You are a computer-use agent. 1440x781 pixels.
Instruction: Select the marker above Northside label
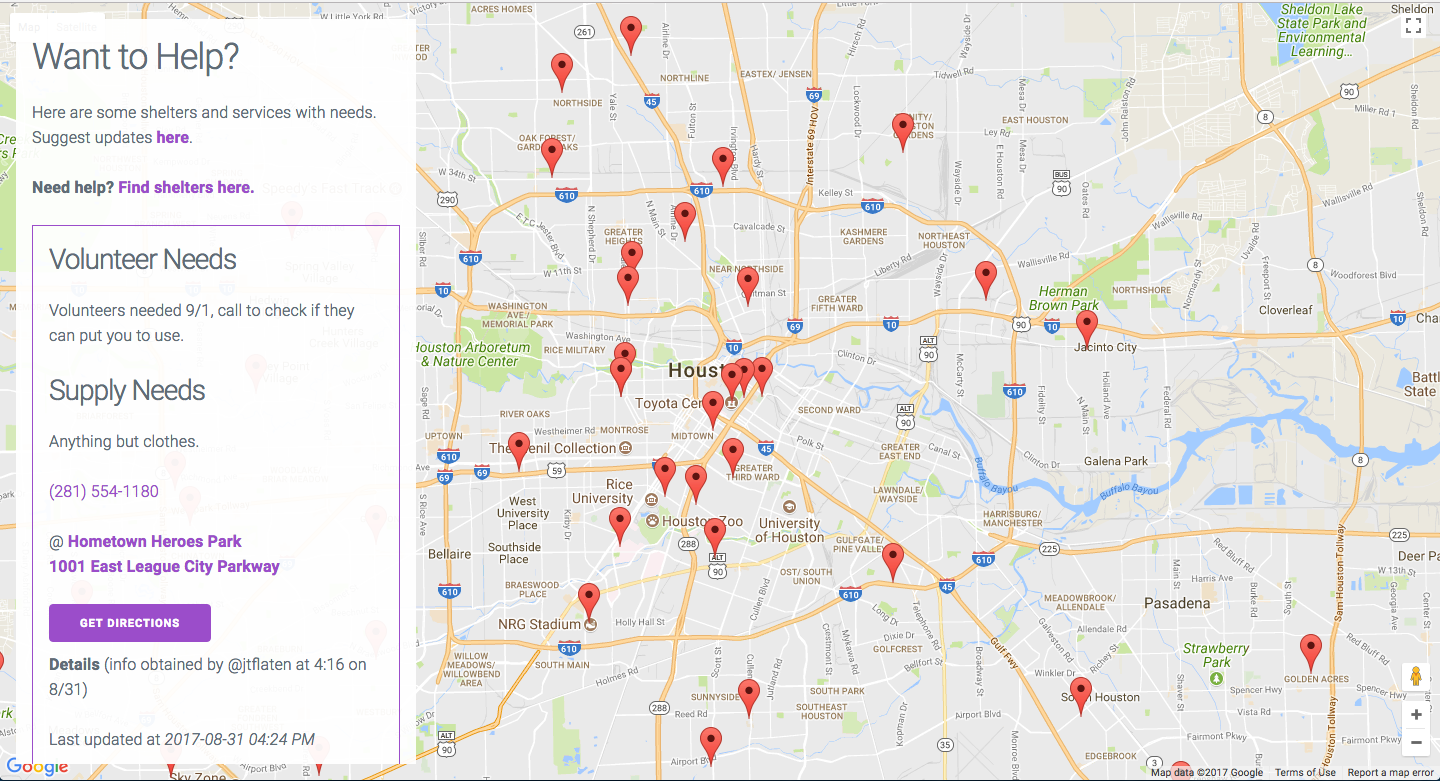coord(562,71)
